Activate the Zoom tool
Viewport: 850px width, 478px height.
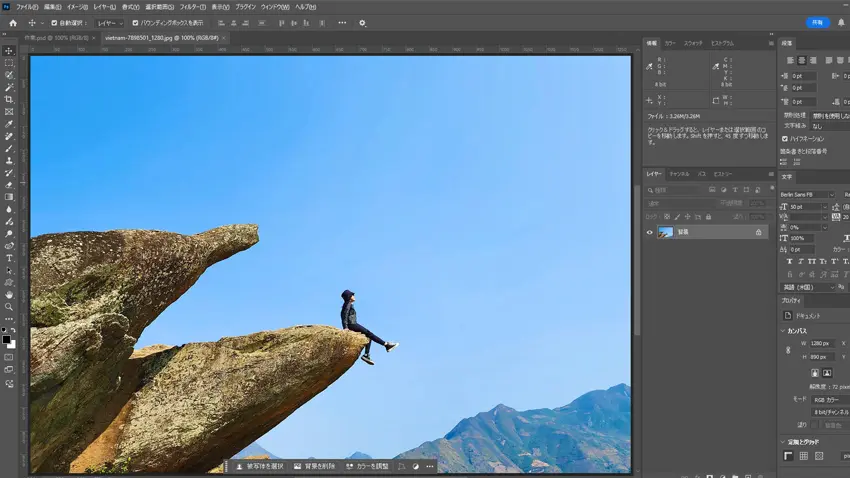(9, 307)
